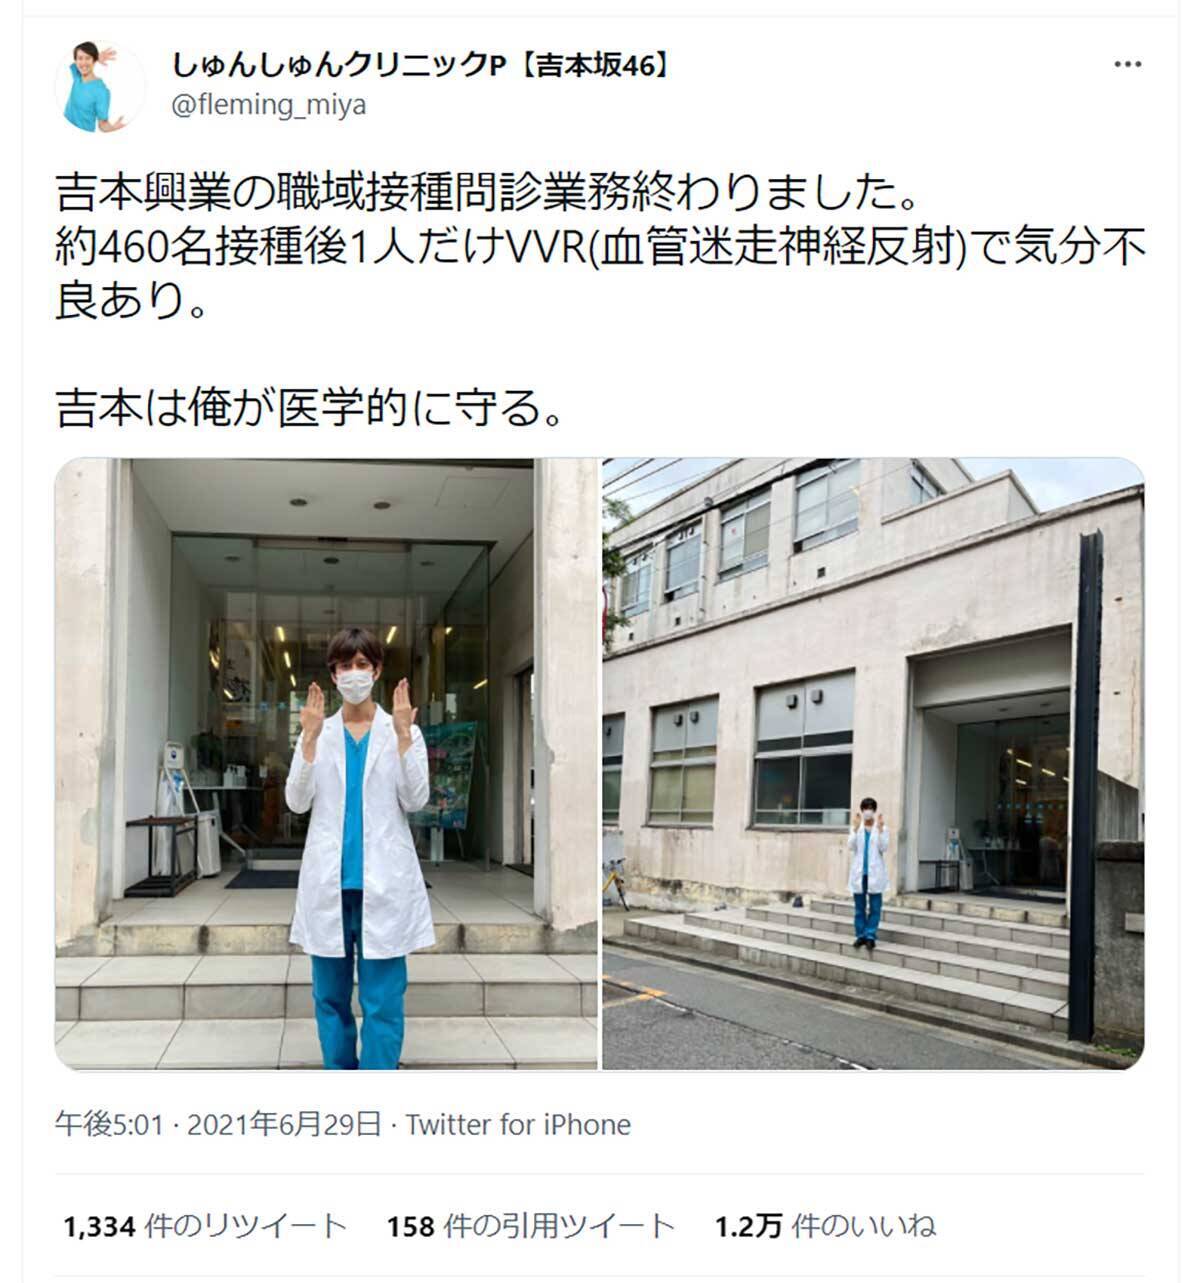The height and width of the screenshot is (1283, 1200).
Task: Click the quote tweet count 158
Action: coord(410,1226)
